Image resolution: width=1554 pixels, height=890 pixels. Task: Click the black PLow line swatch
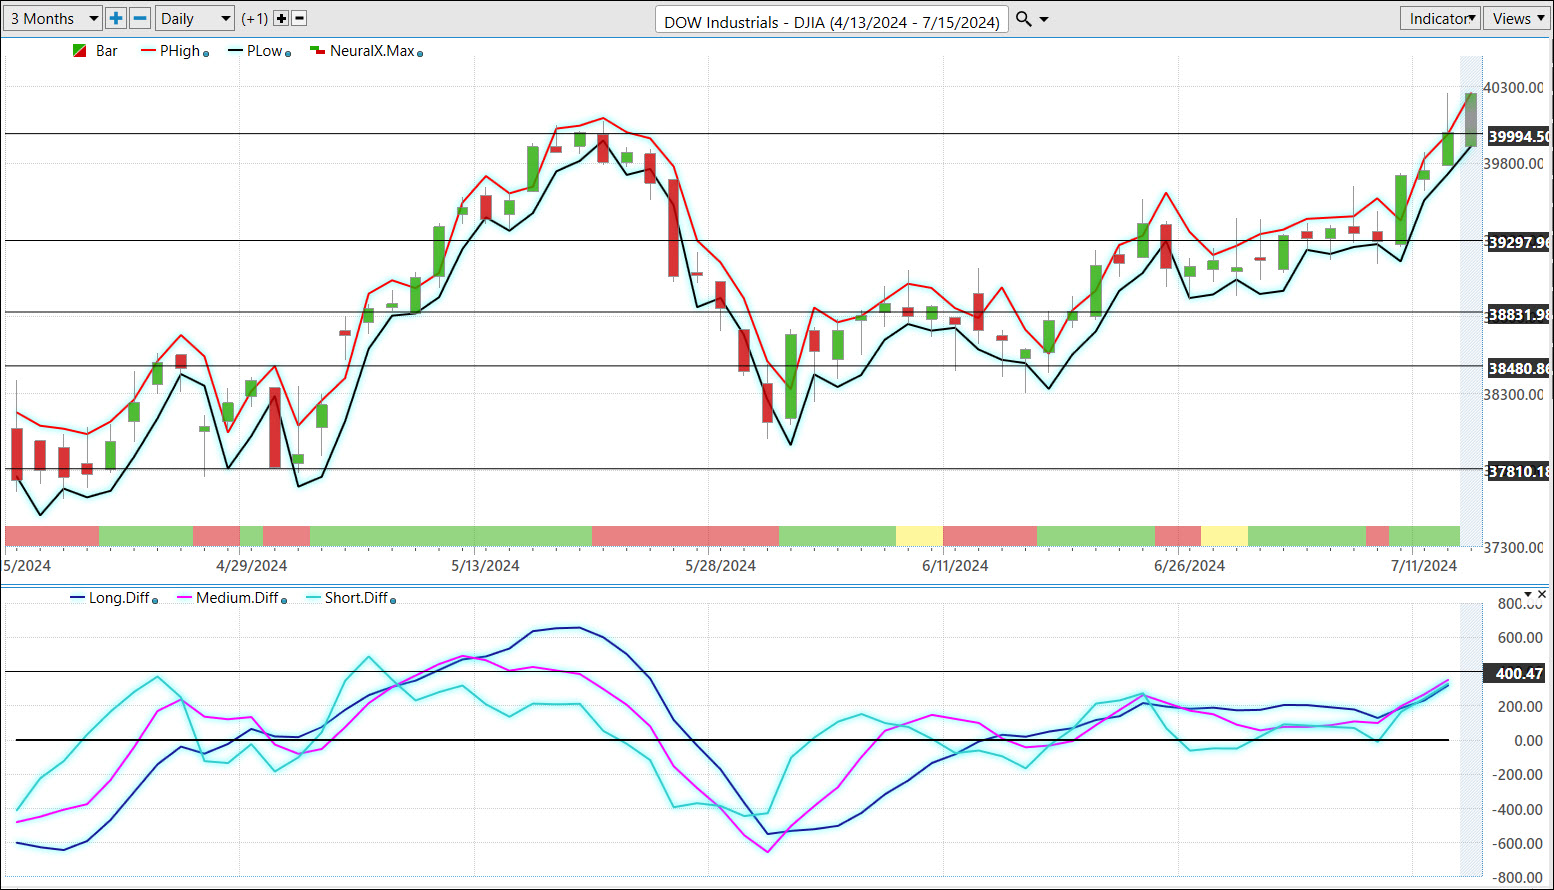[x=235, y=51]
